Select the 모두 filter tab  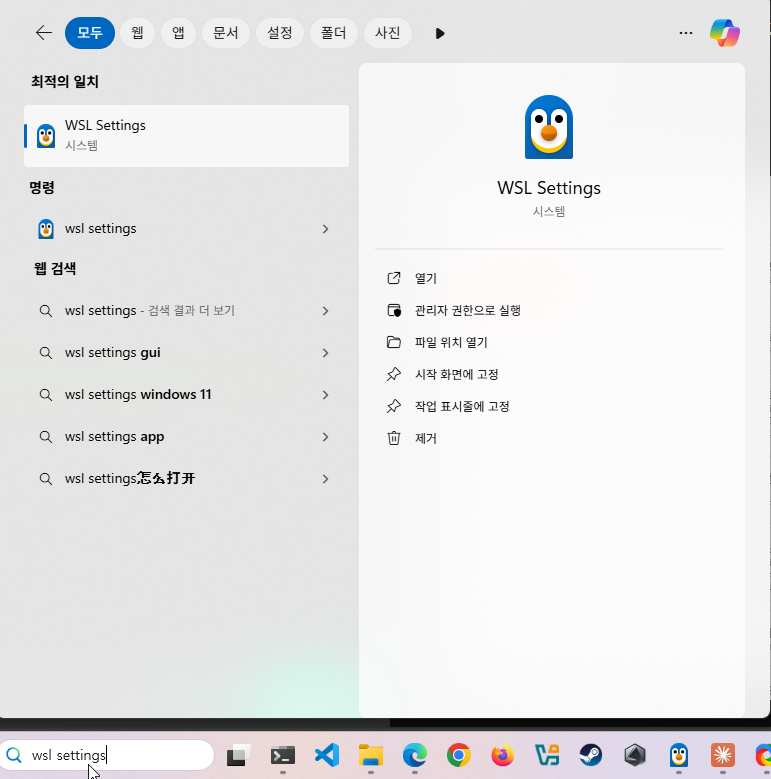pos(90,33)
